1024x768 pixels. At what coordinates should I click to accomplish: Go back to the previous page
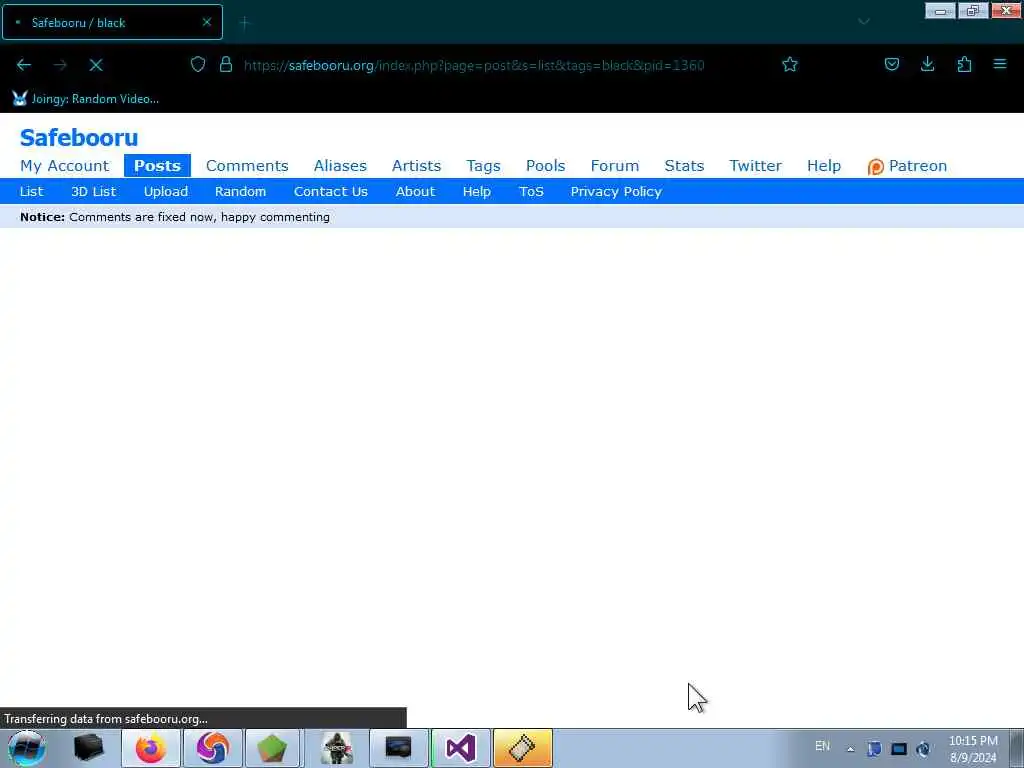pos(24,65)
